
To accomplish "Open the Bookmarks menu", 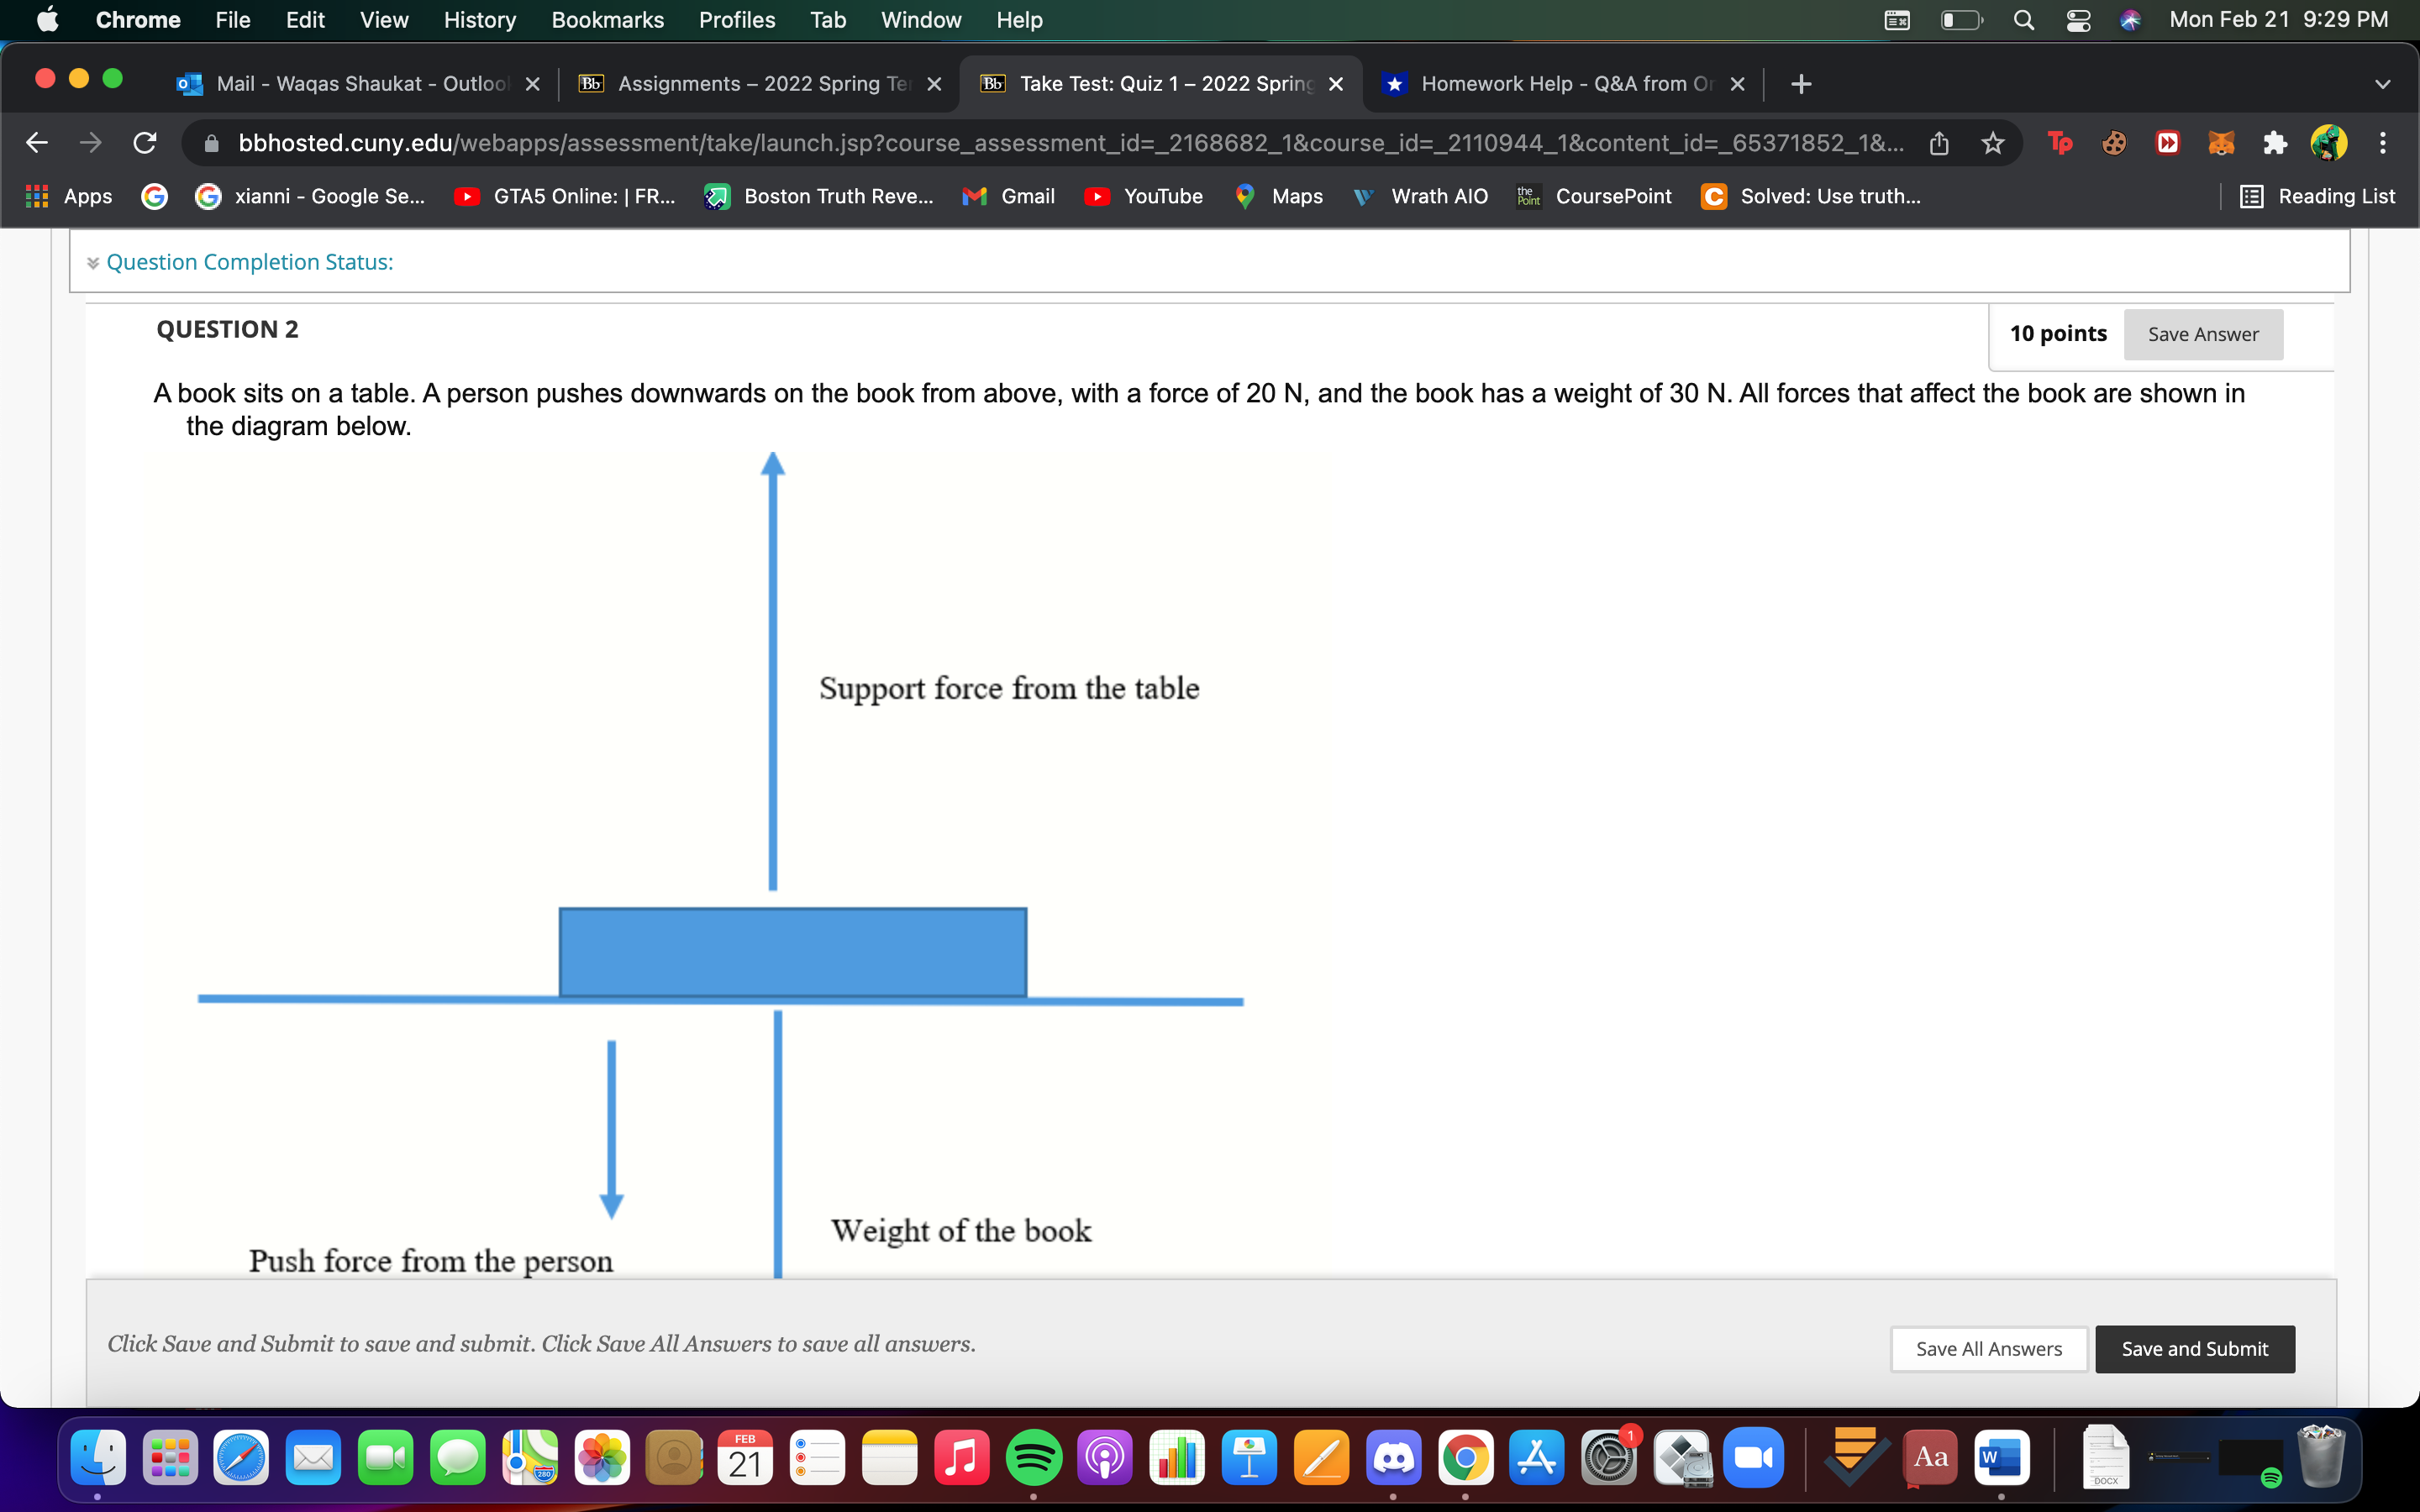I will 607,20.
